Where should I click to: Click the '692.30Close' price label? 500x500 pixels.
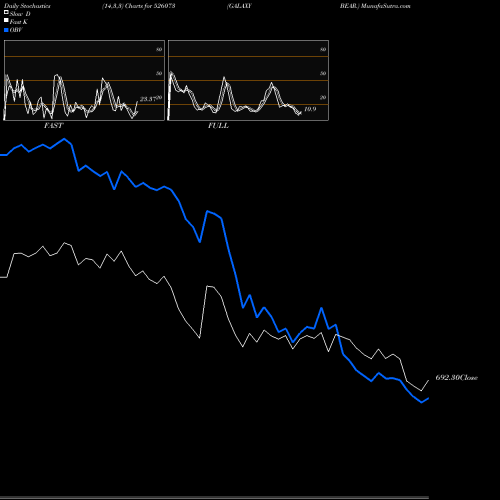[x=457, y=378]
